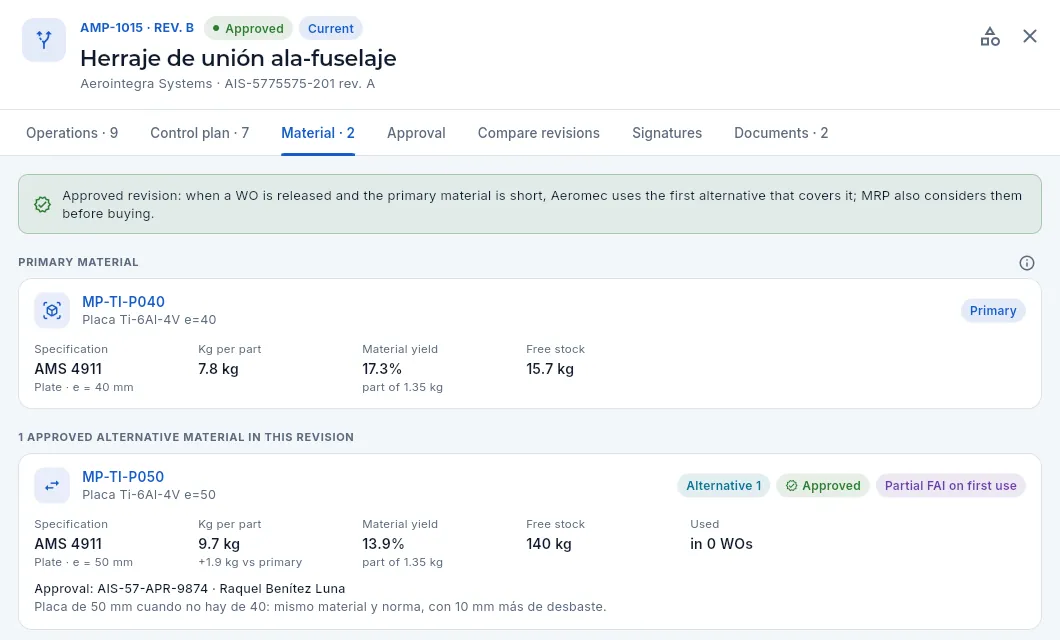
Task: Click the swap arrows icon next to MP-TI-P050
Action: pyautogui.click(x=52, y=485)
